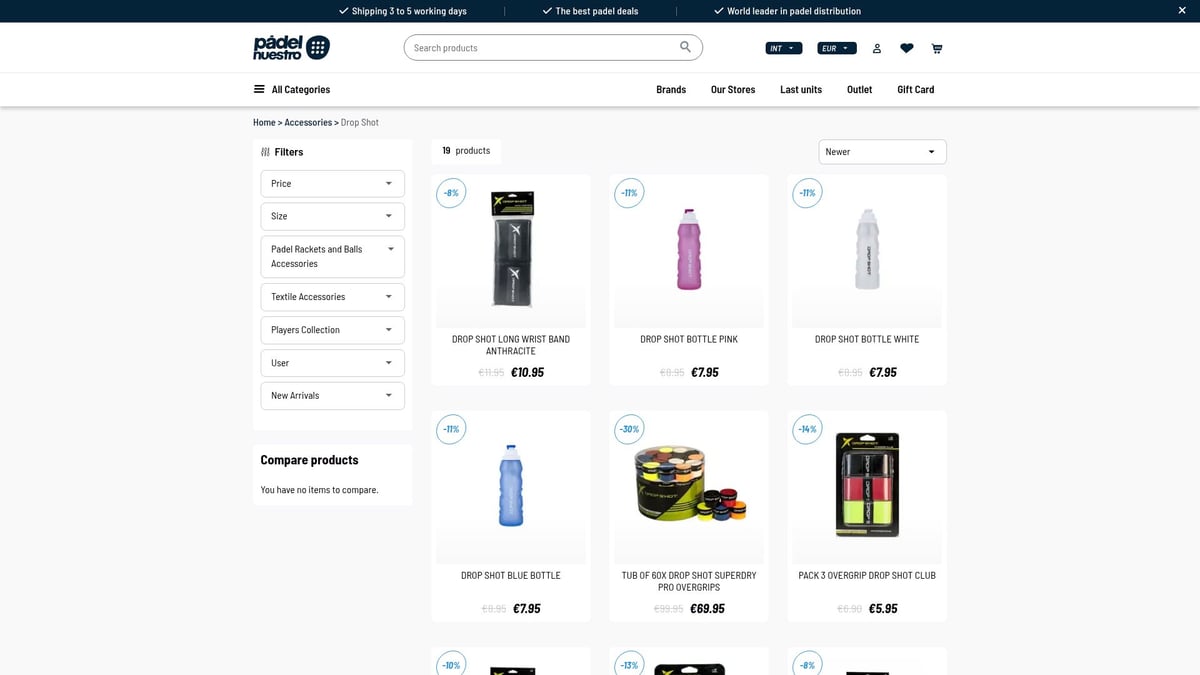The image size is (1200, 675).
Task: Open the EUR currency selector
Action: [x=836, y=47]
